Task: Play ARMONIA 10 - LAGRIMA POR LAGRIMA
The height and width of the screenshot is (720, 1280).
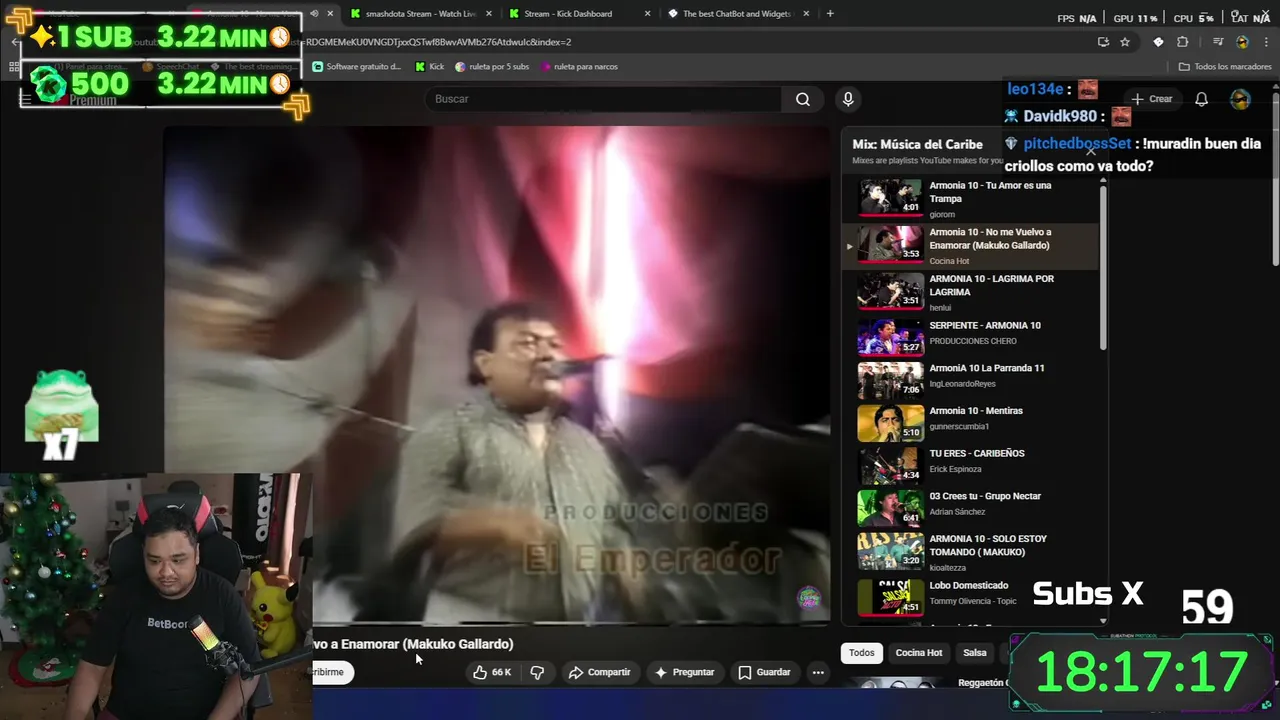Action: click(970, 292)
